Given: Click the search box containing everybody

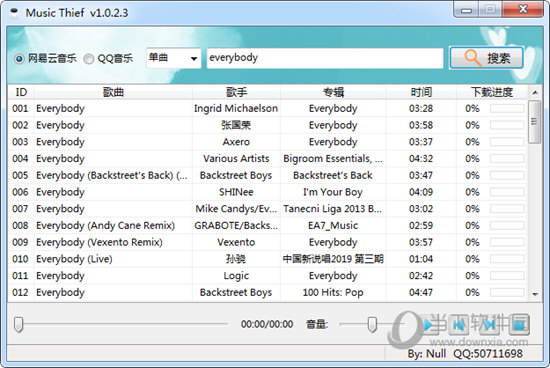Looking at the screenshot, I should (325, 58).
